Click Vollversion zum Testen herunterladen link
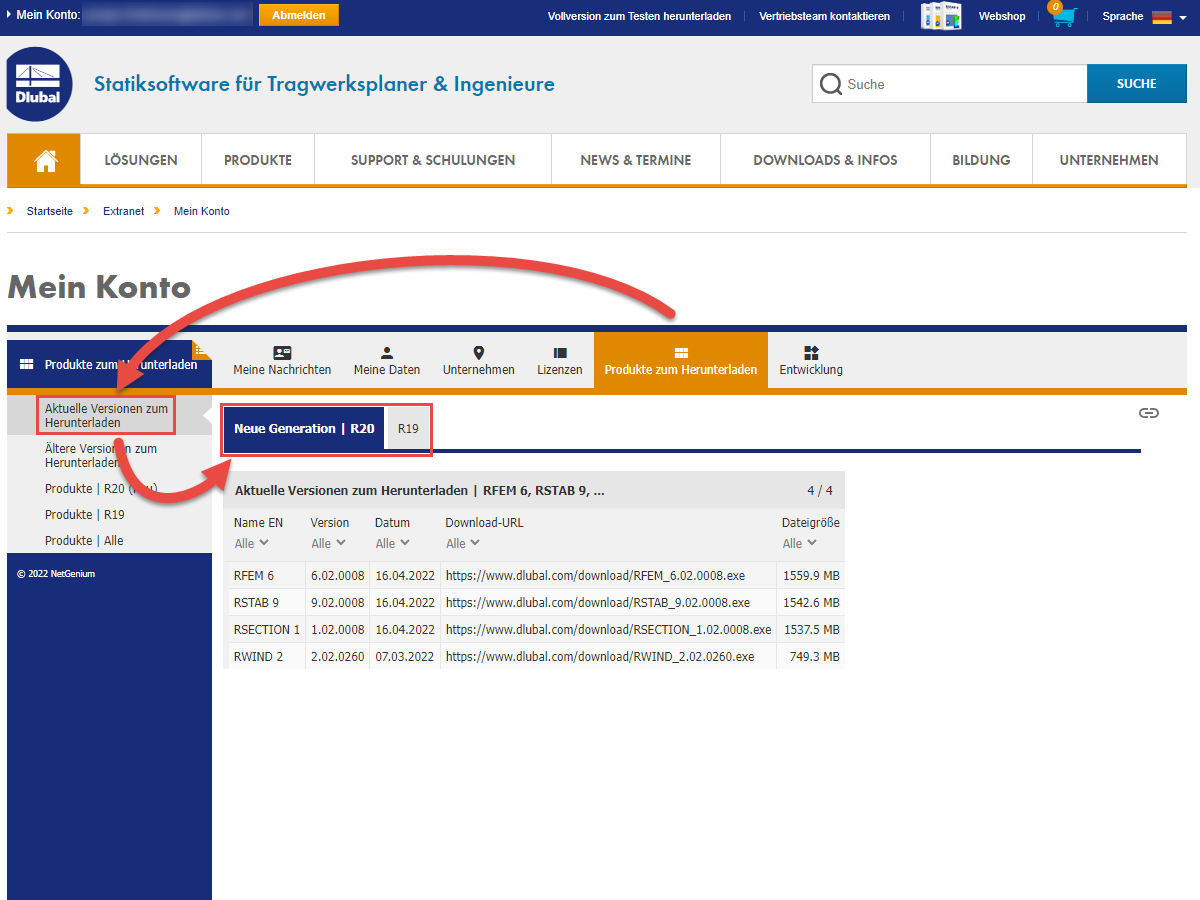The image size is (1200, 900). coord(639,16)
